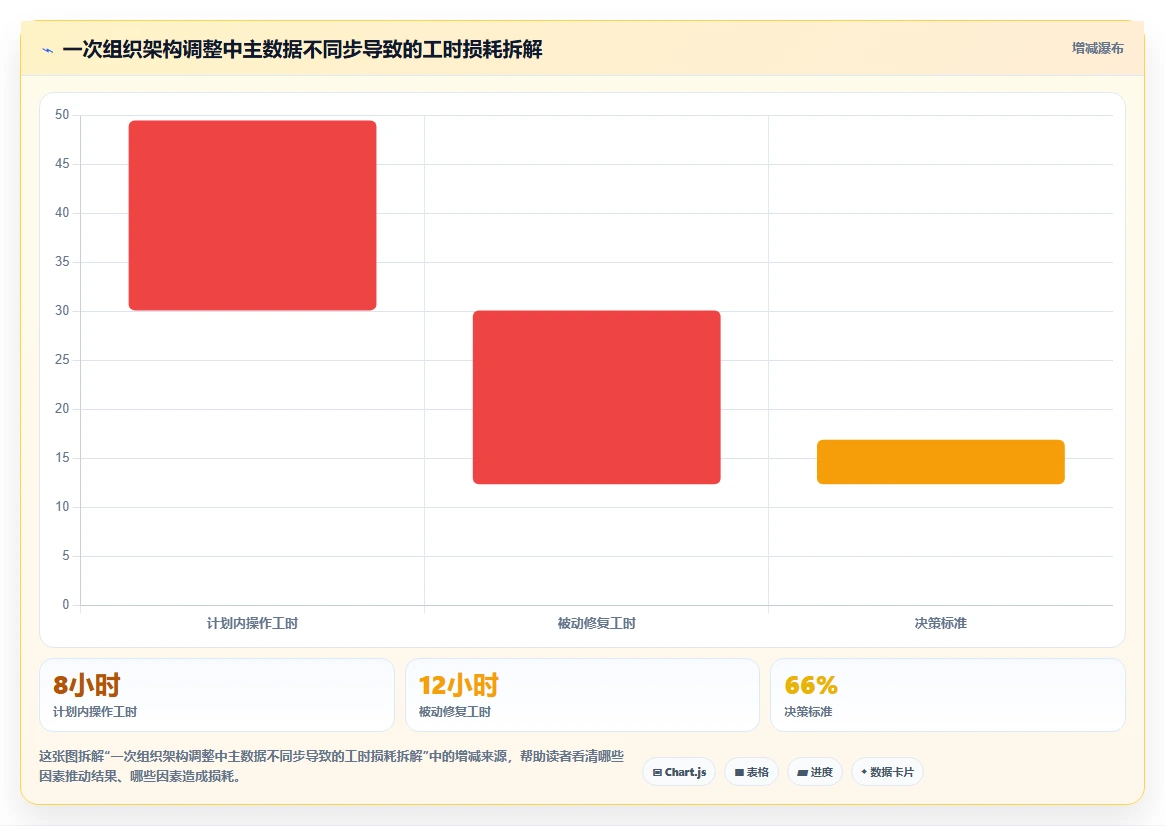Click the 12小时 value card
Screen dimensions: 1165x826
pos(582,695)
